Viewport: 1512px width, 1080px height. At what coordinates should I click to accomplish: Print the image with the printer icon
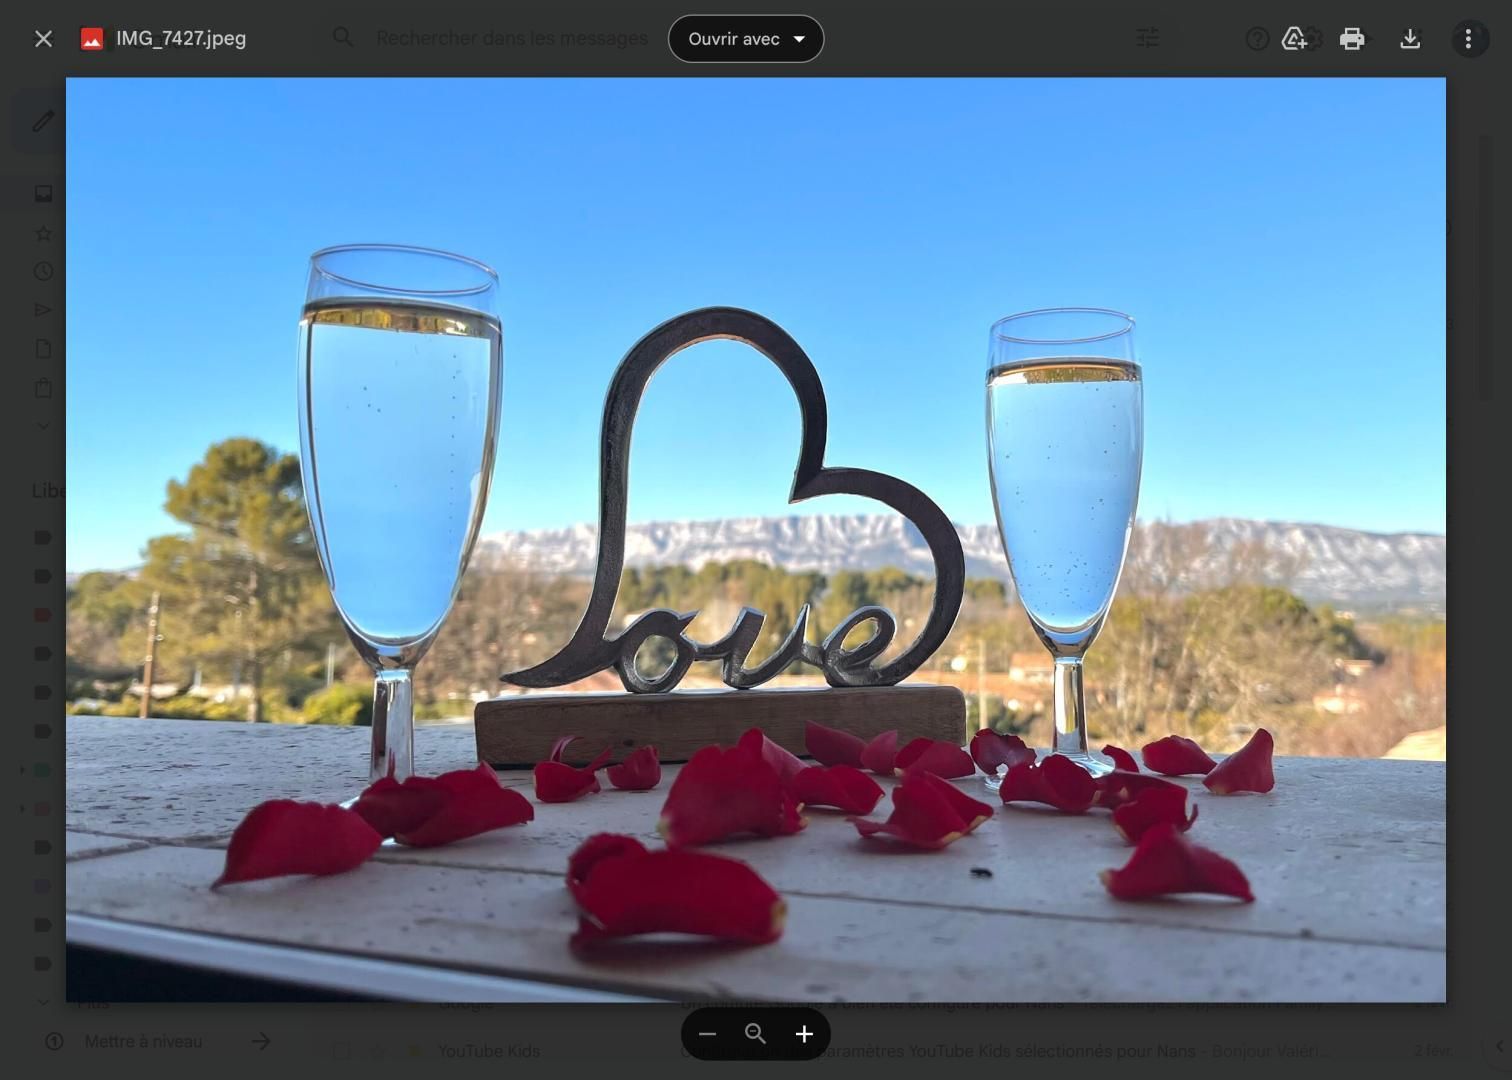coord(1352,39)
